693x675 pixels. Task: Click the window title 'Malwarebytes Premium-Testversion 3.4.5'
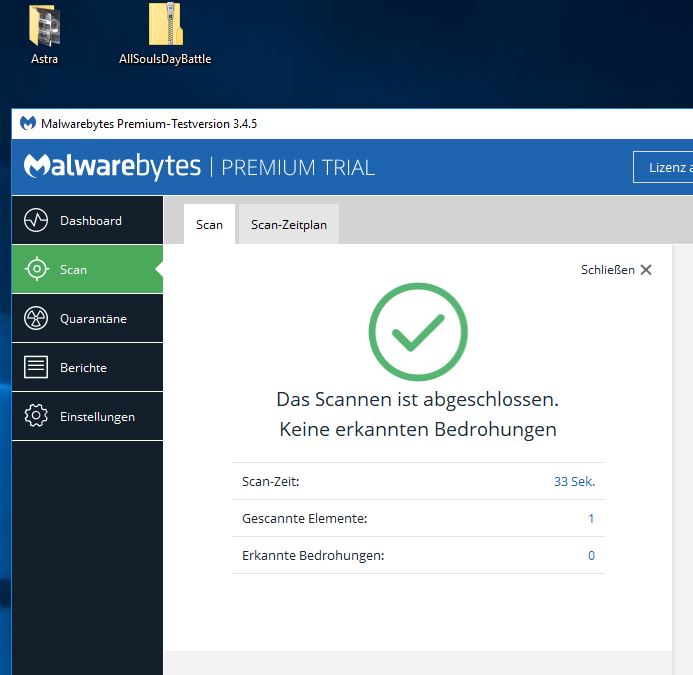[x=149, y=124]
